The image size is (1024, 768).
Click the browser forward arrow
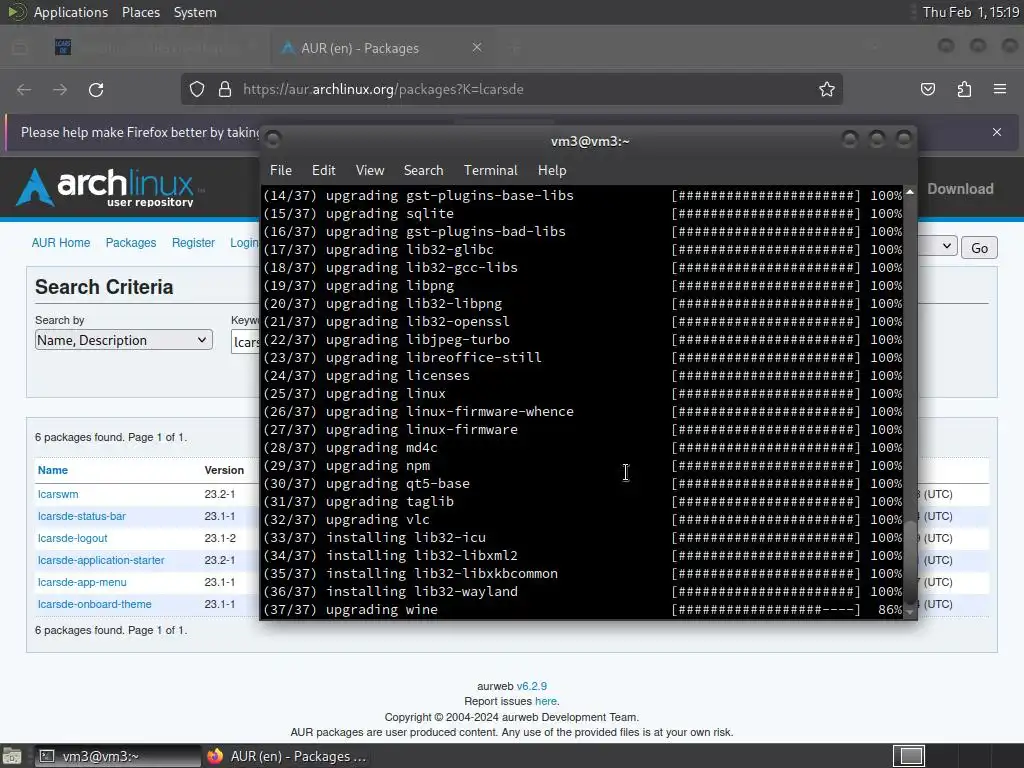pos(60,89)
